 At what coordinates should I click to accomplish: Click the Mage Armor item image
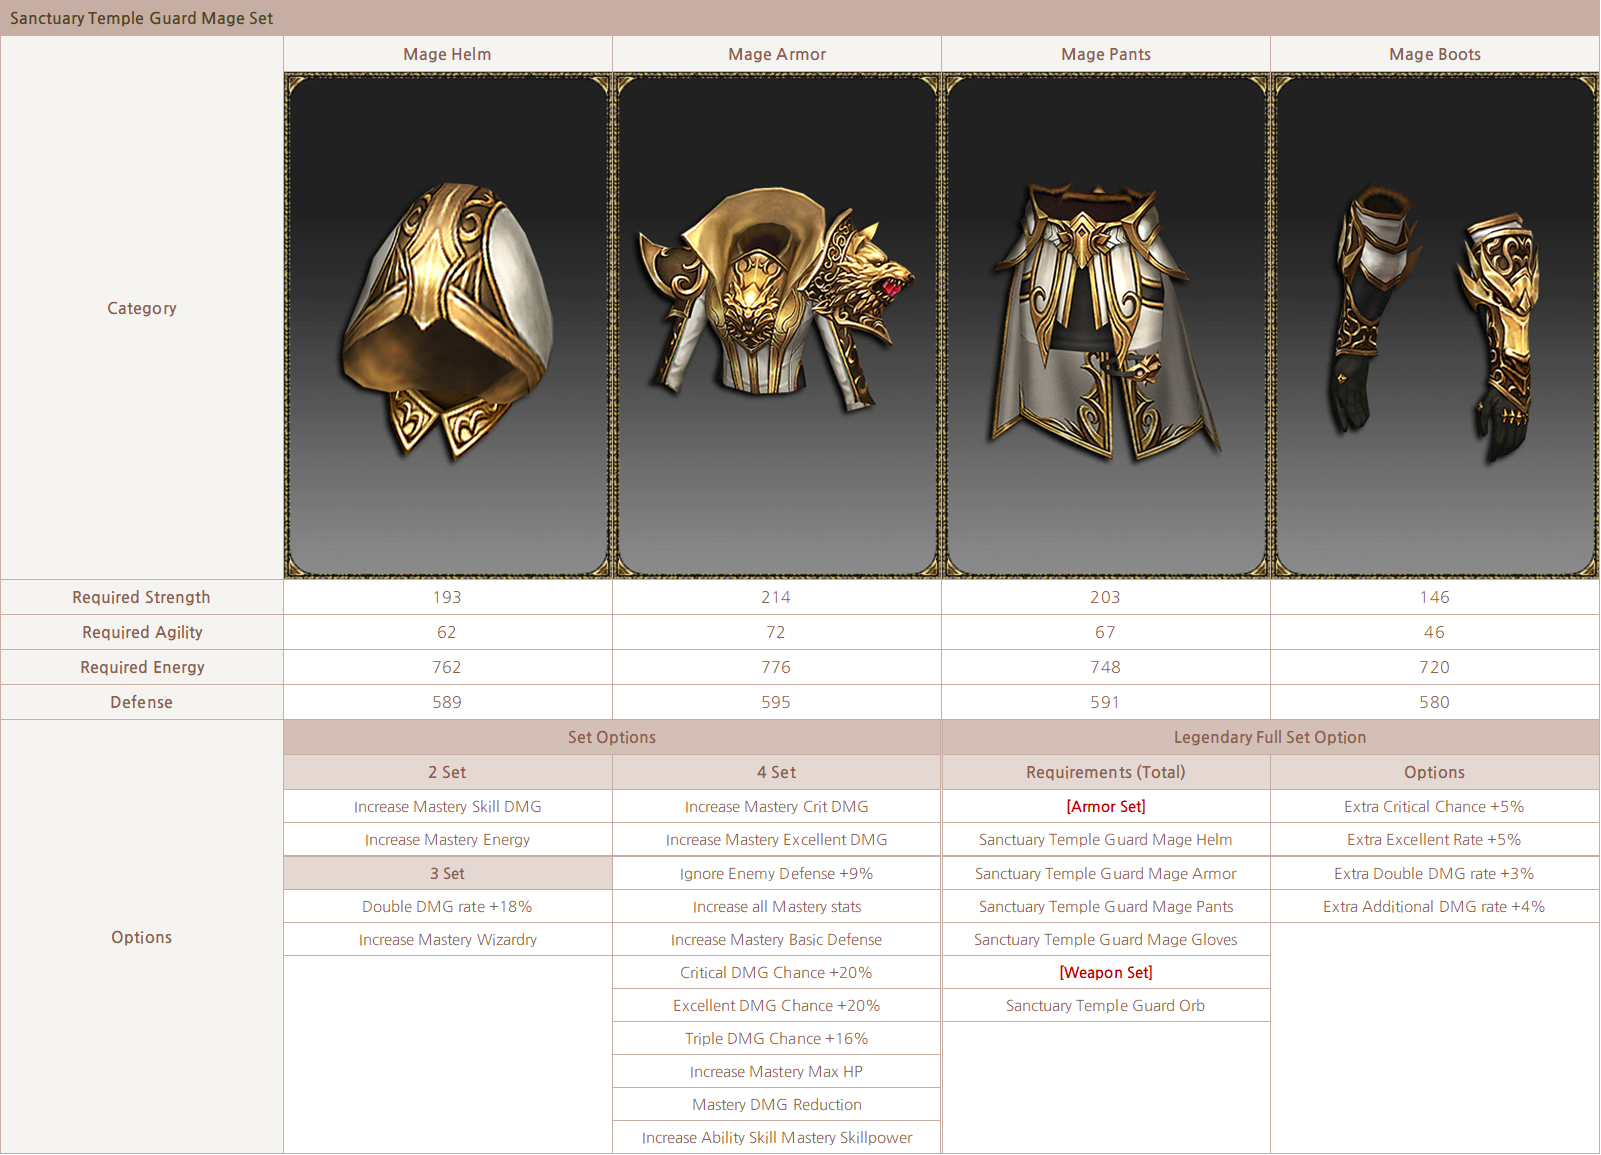click(777, 325)
